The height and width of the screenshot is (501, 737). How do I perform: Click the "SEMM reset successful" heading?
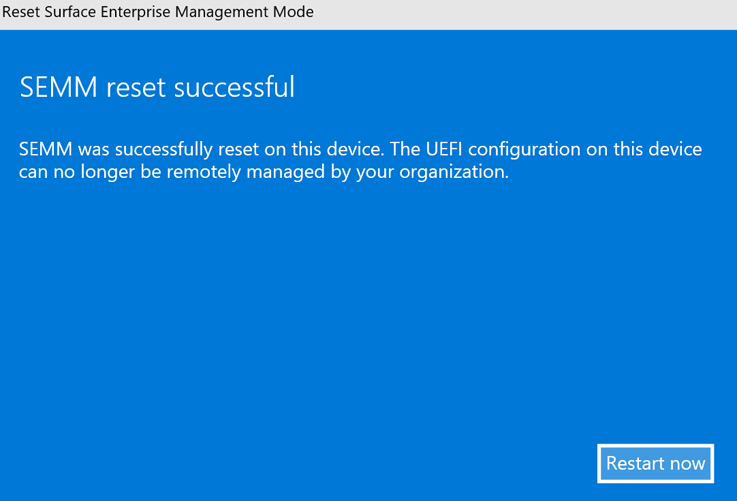pyautogui.click(x=157, y=88)
